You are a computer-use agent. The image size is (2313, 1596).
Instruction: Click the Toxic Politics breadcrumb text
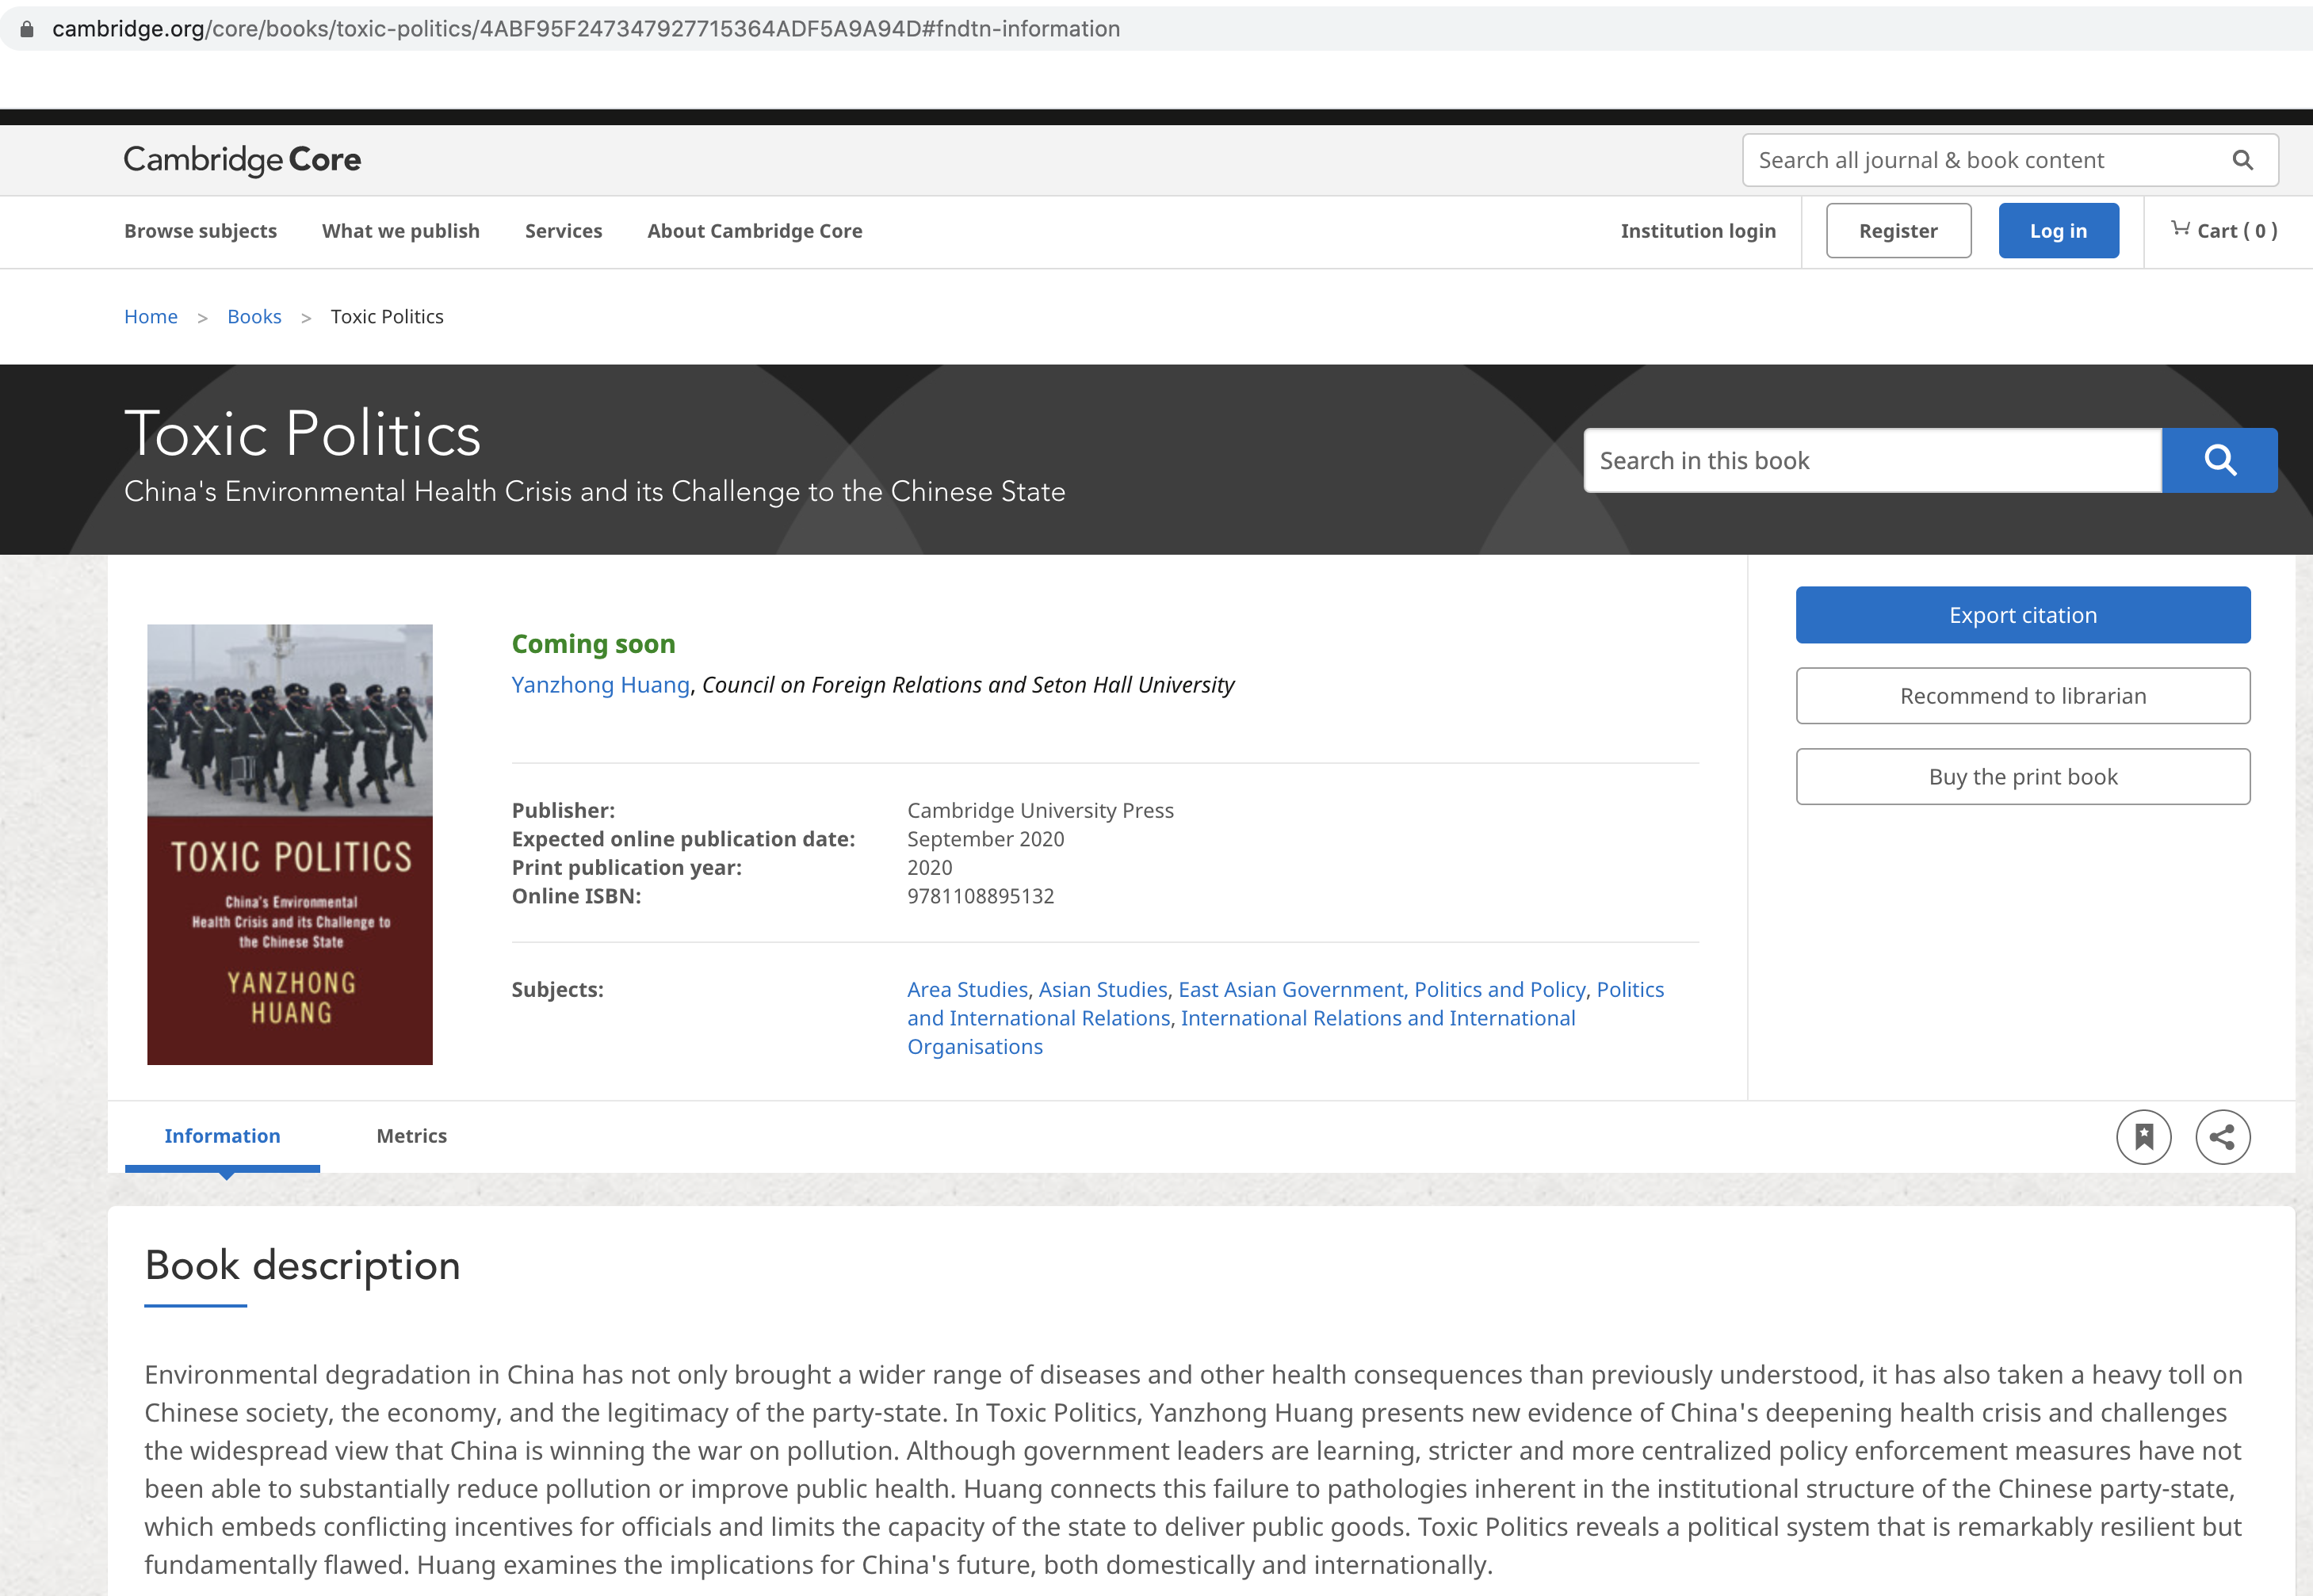click(387, 317)
